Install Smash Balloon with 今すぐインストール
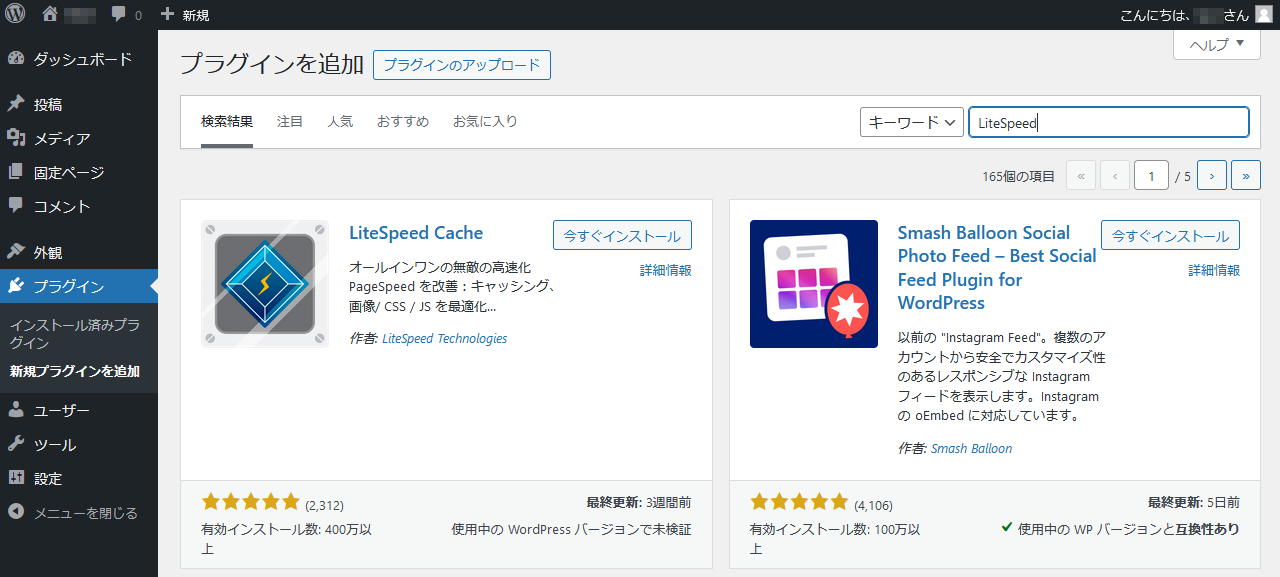 click(1171, 236)
